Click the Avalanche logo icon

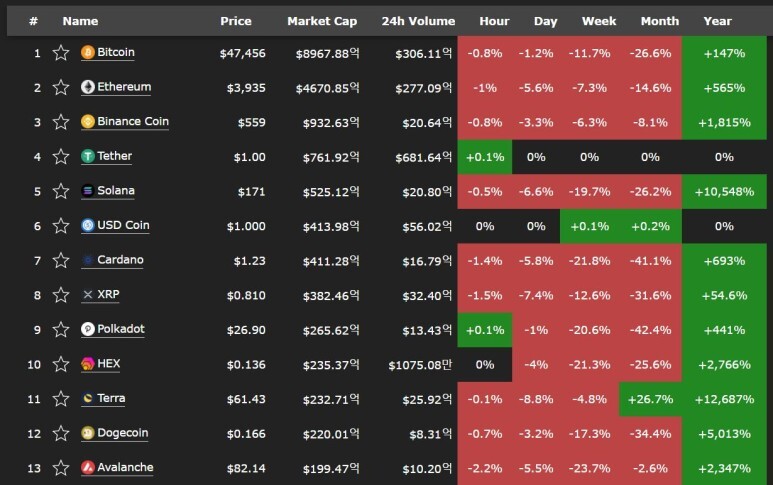click(88, 467)
